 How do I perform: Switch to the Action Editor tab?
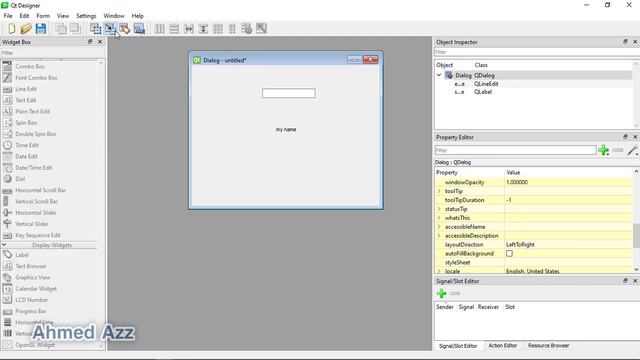click(x=502, y=345)
